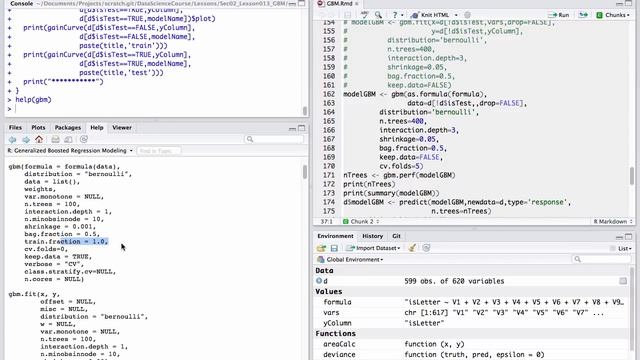
Task: Open find and replace magnifier in editor
Action: (x=378, y=15)
